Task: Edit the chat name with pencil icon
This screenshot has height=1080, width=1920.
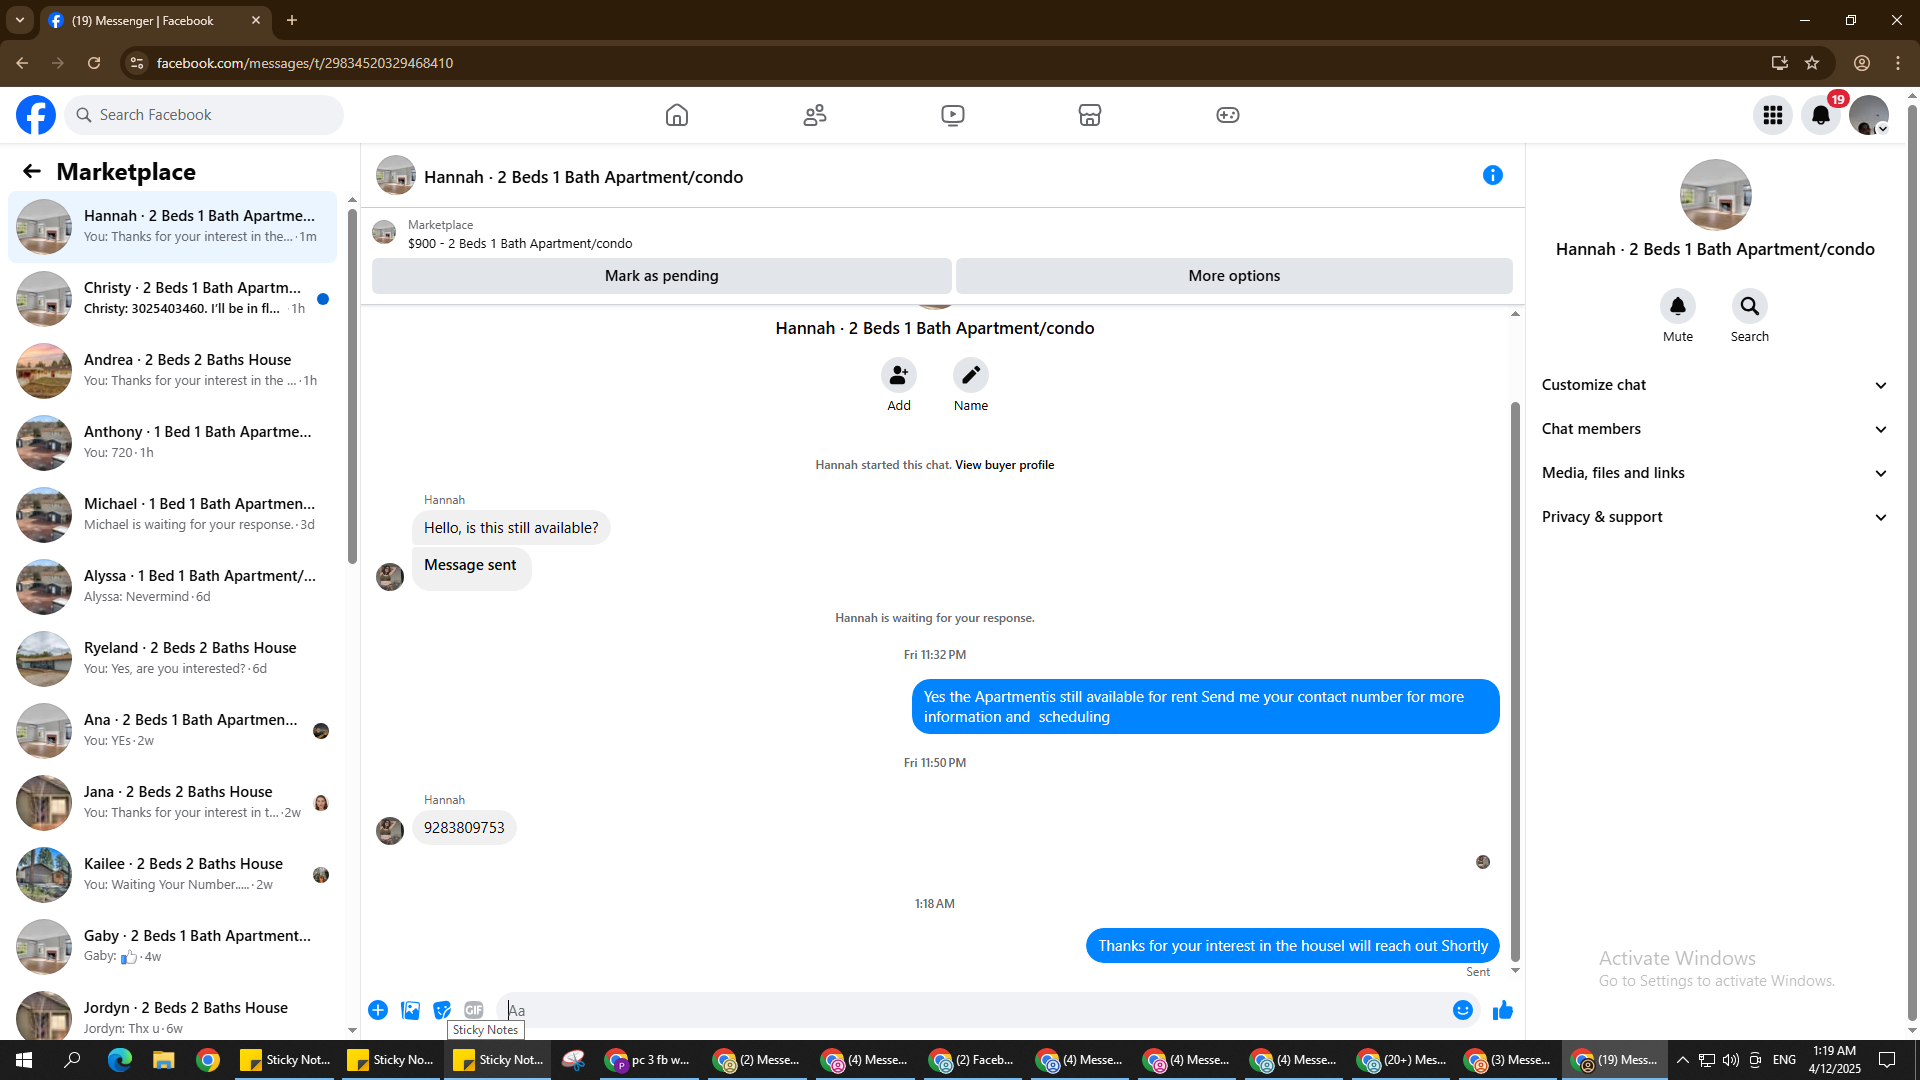Action: click(971, 375)
